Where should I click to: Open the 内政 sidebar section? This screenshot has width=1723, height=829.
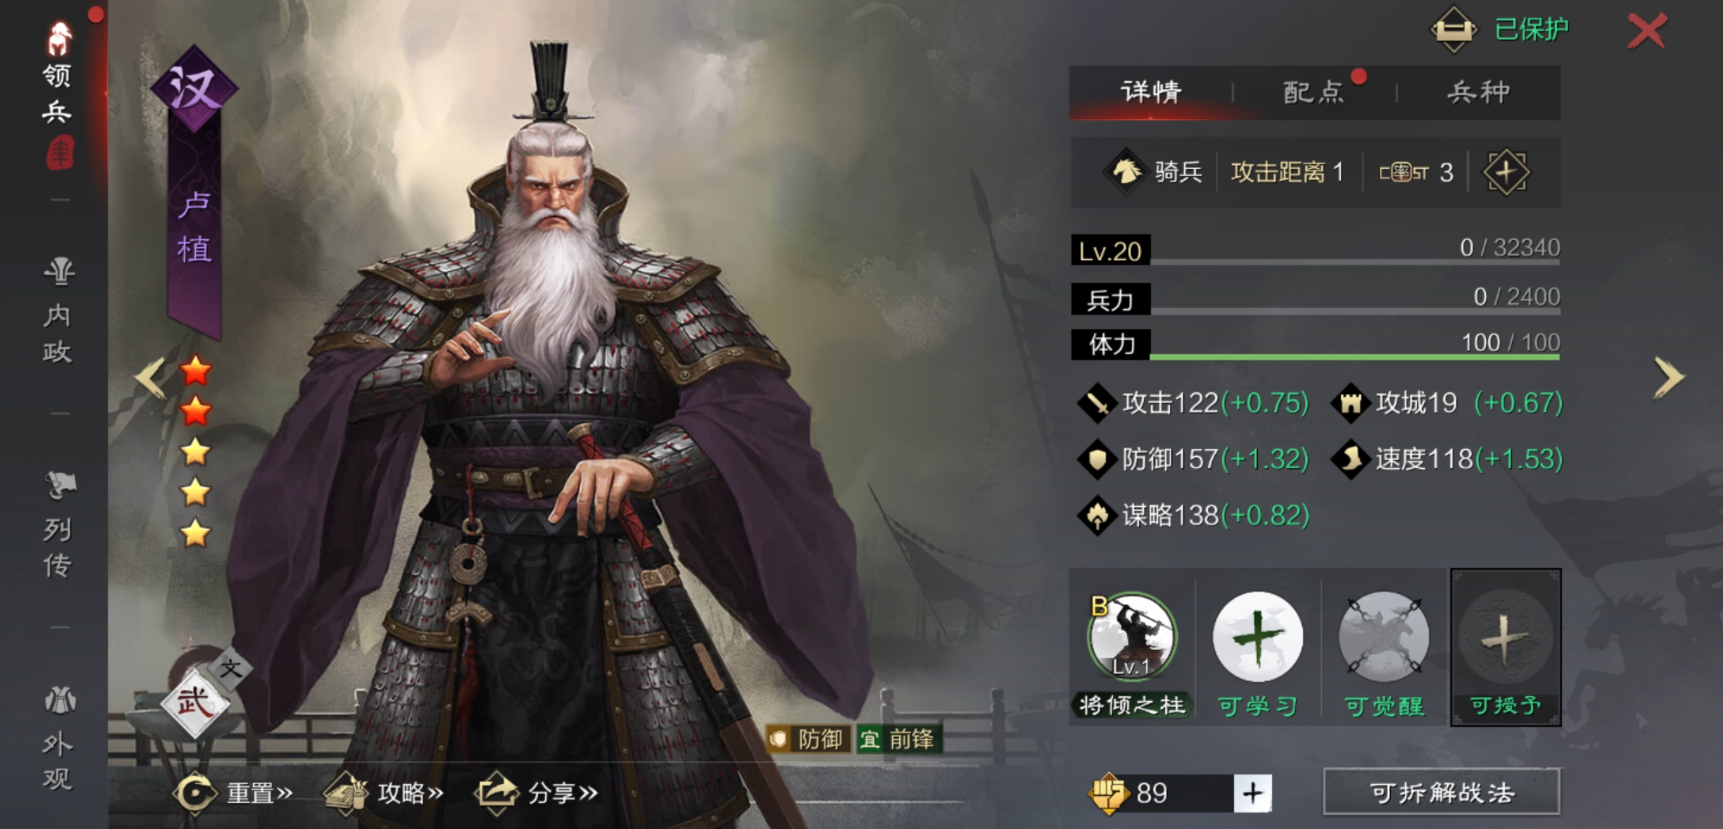58,311
